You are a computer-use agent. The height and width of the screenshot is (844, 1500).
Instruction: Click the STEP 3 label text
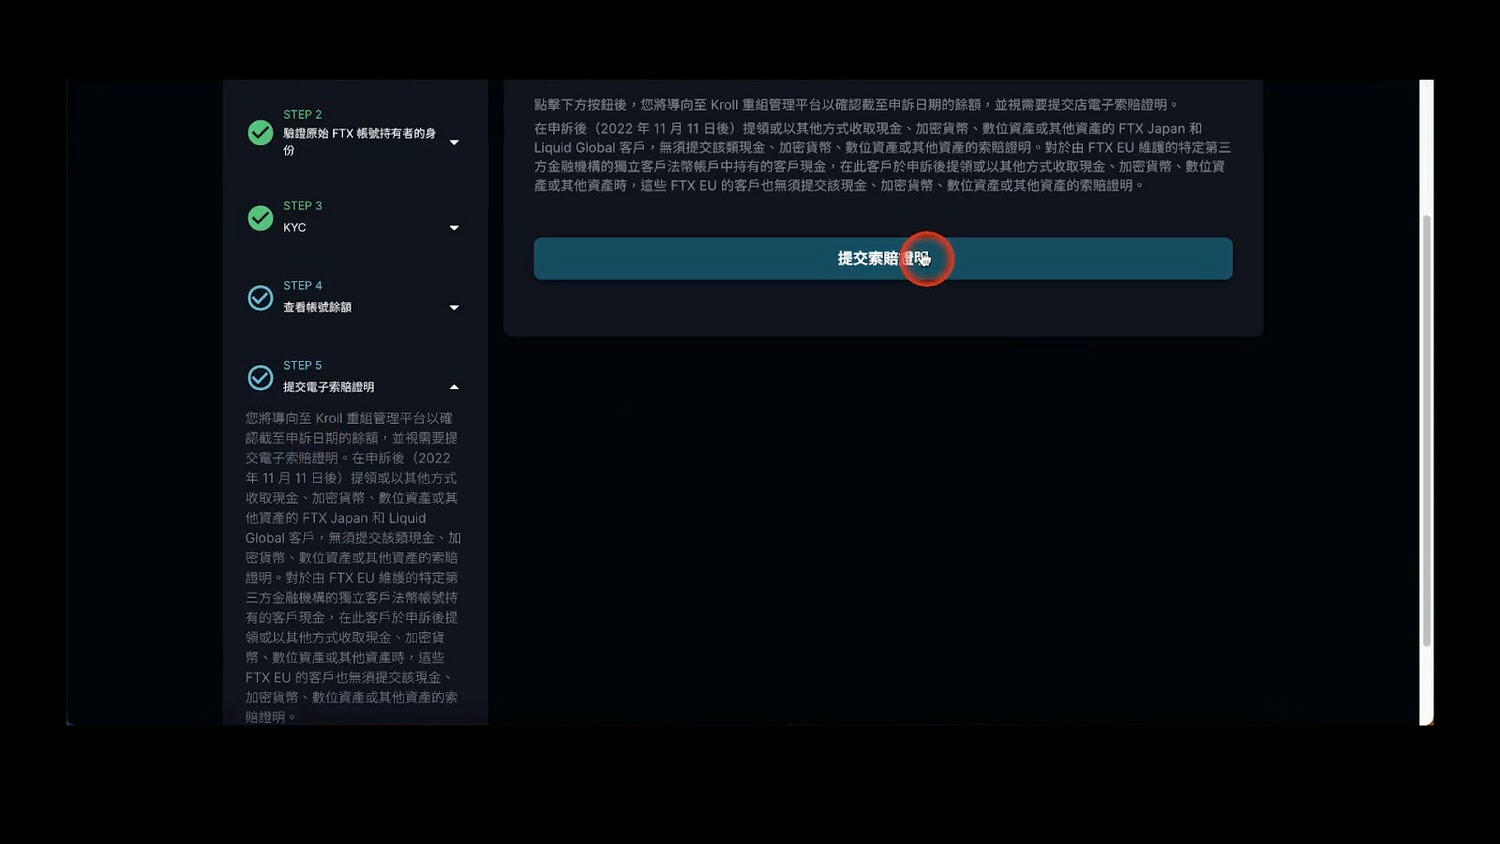(302, 206)
